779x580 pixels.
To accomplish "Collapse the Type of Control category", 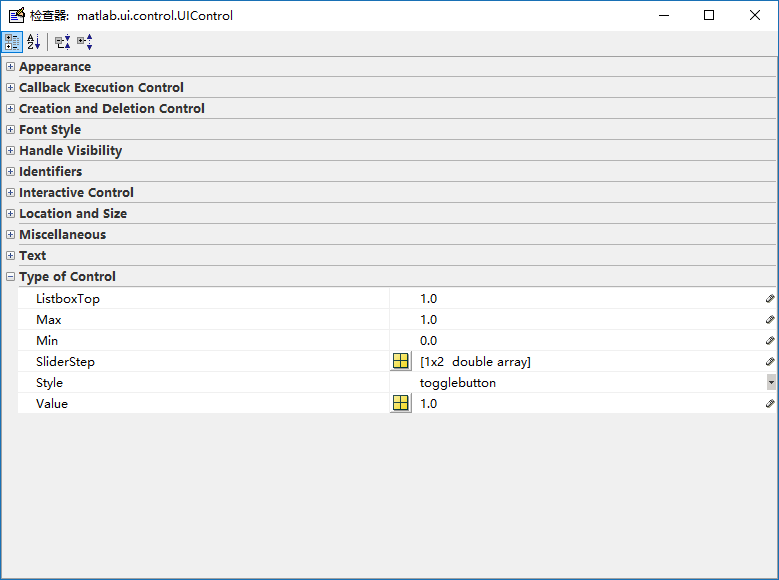I will point(10,276).
